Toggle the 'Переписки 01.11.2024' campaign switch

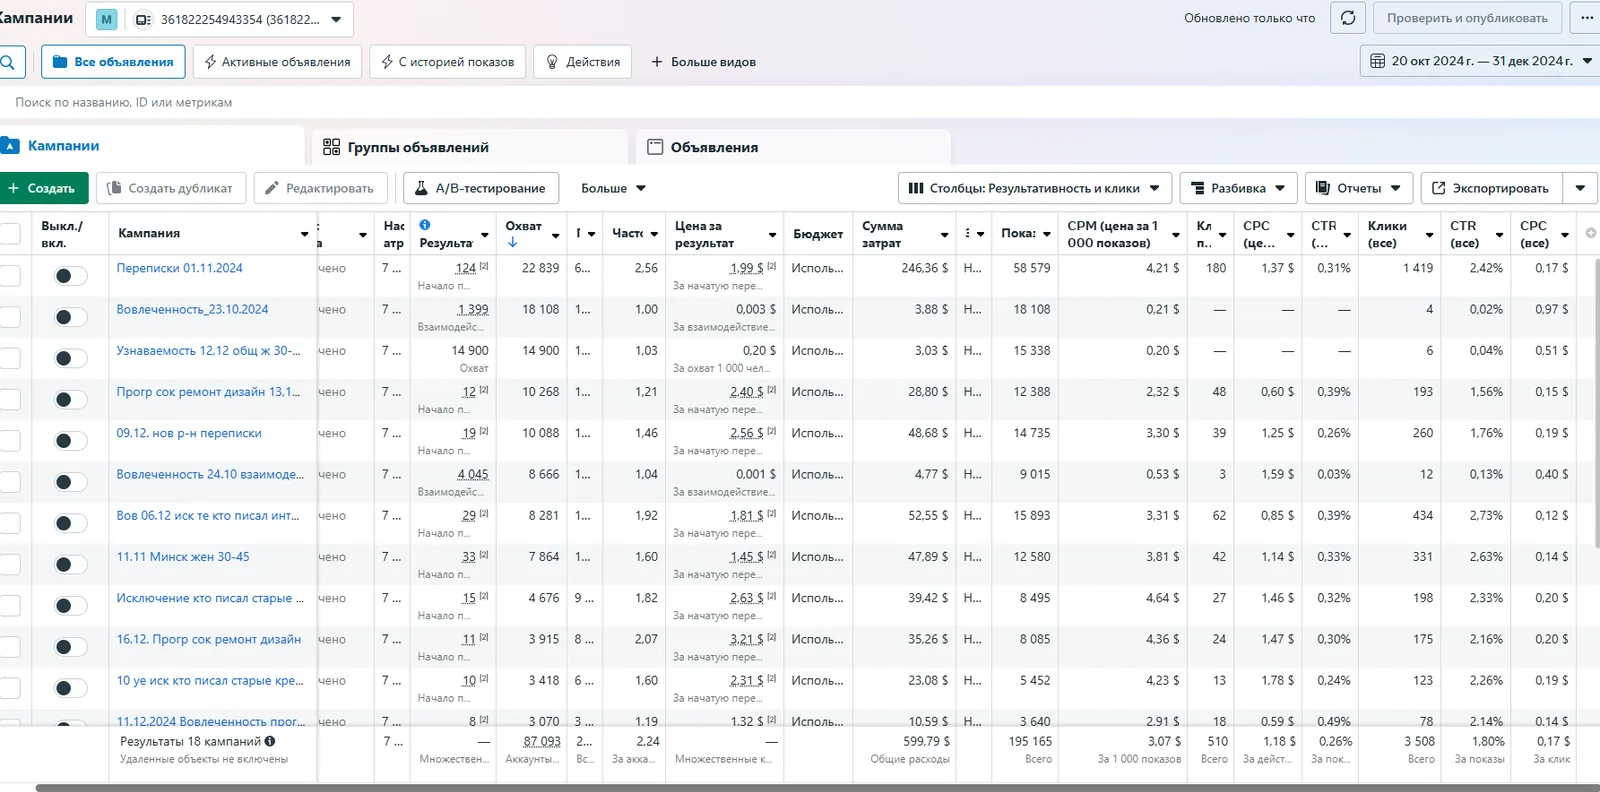click(x=70, y=276)
